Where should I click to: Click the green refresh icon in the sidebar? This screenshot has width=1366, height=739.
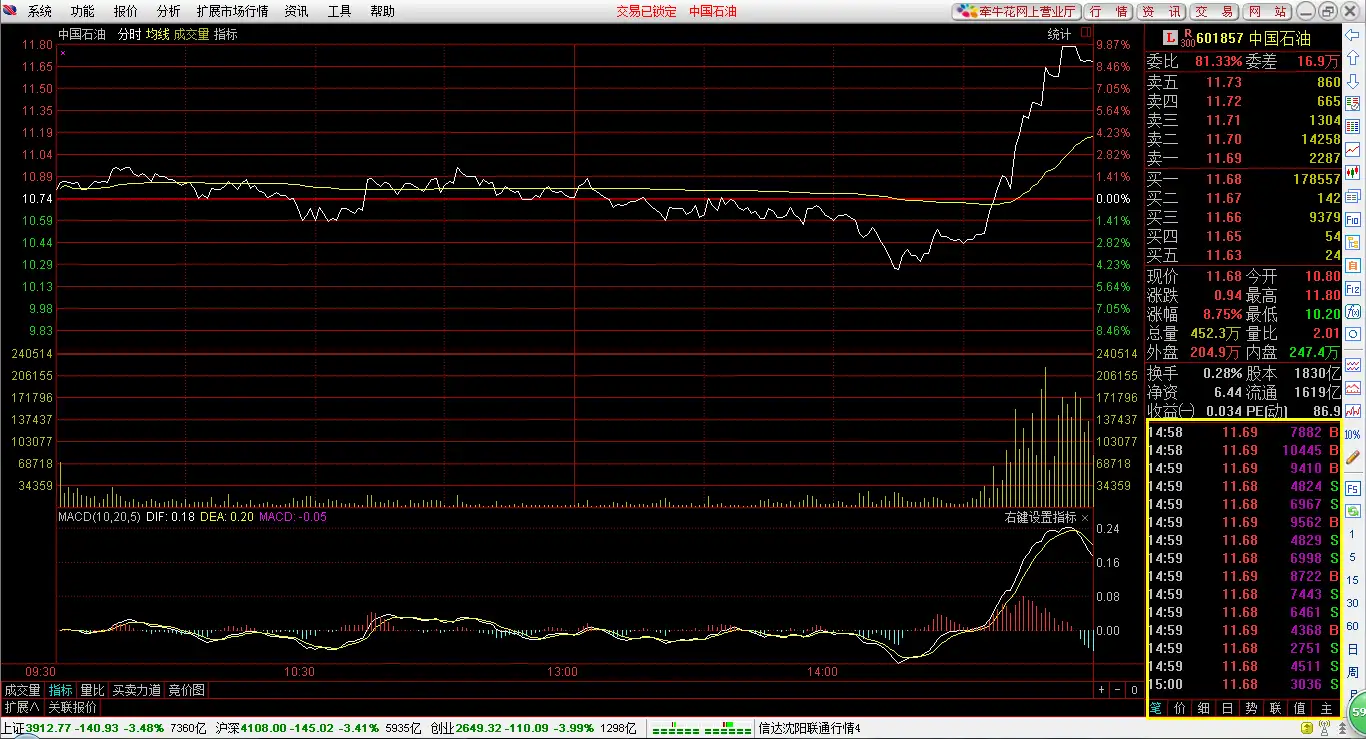[x=1353, y=511]
